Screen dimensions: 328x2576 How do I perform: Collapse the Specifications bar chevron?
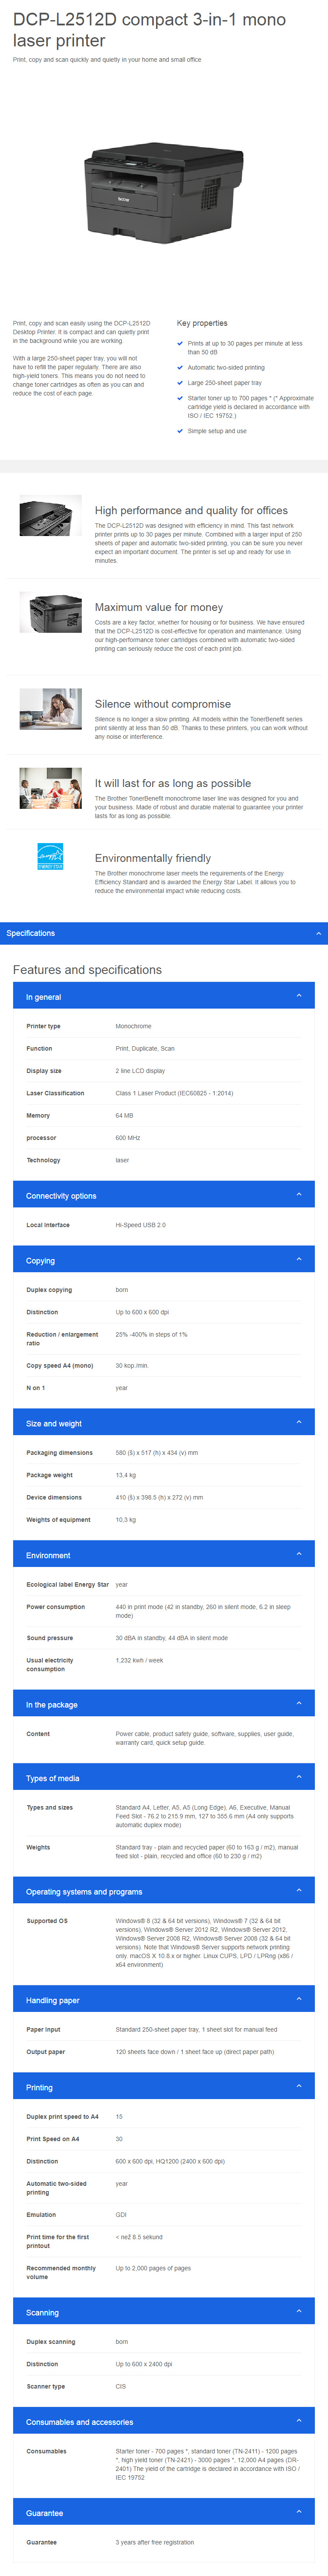pos(319,933)
